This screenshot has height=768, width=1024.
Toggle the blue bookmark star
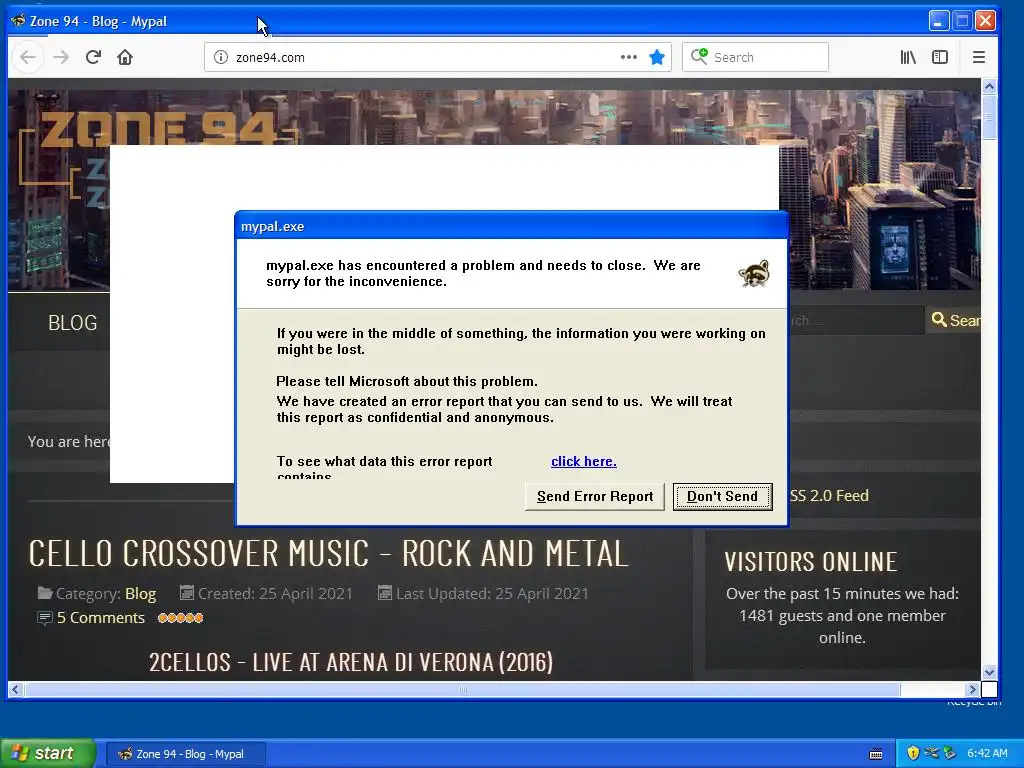click(x=657, y=57)
